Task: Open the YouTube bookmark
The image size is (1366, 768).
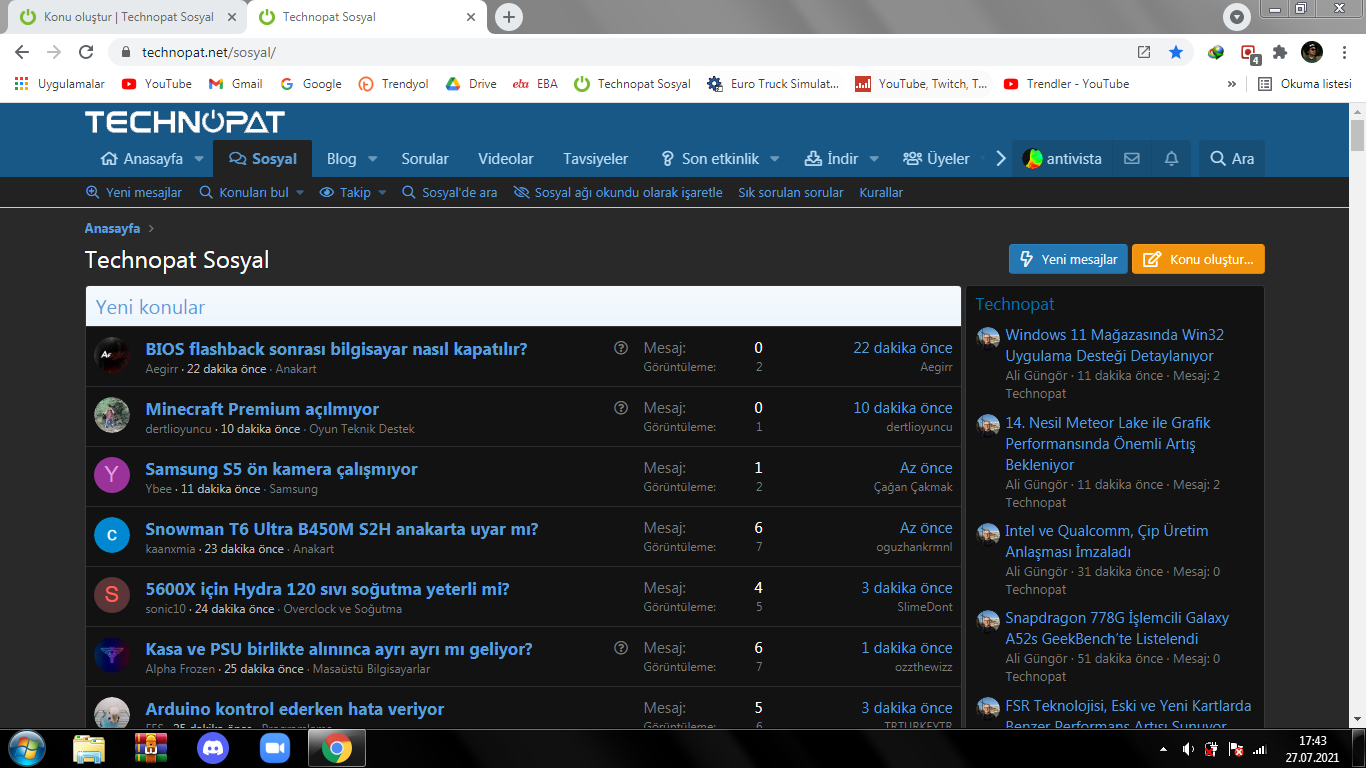Action: (x=157, y=84)
